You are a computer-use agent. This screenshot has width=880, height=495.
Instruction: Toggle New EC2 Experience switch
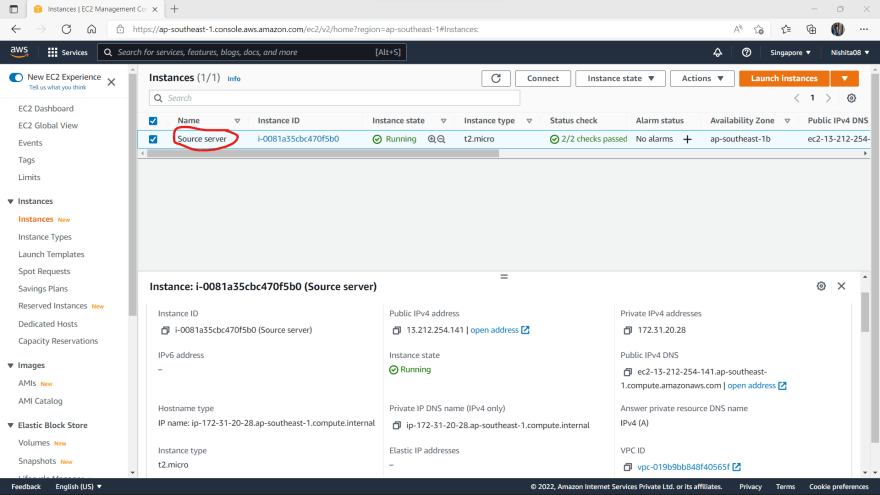point(16,77)
